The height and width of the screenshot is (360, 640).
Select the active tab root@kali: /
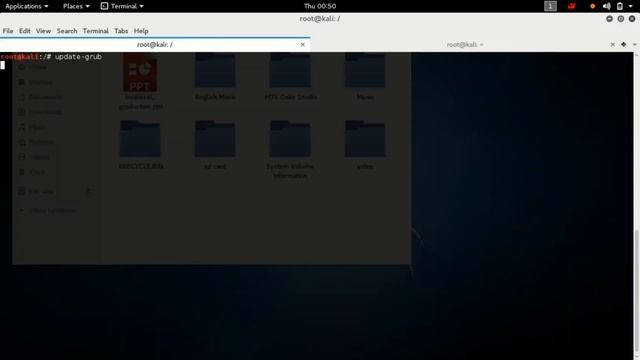[x=155, y=44]
